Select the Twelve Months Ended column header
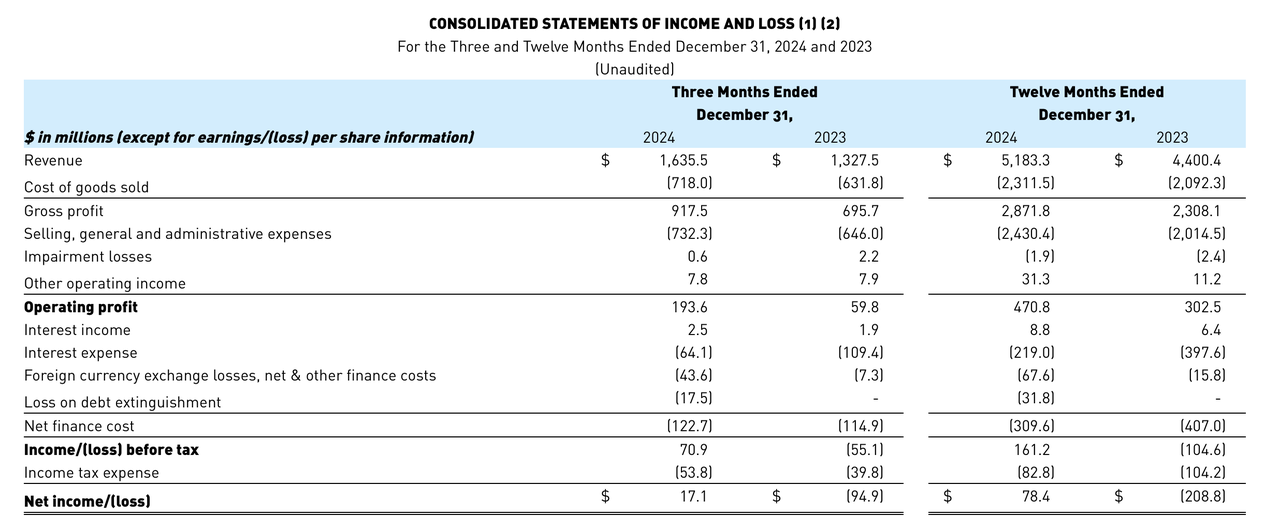1280x516 pixels. pos(1086,103)
